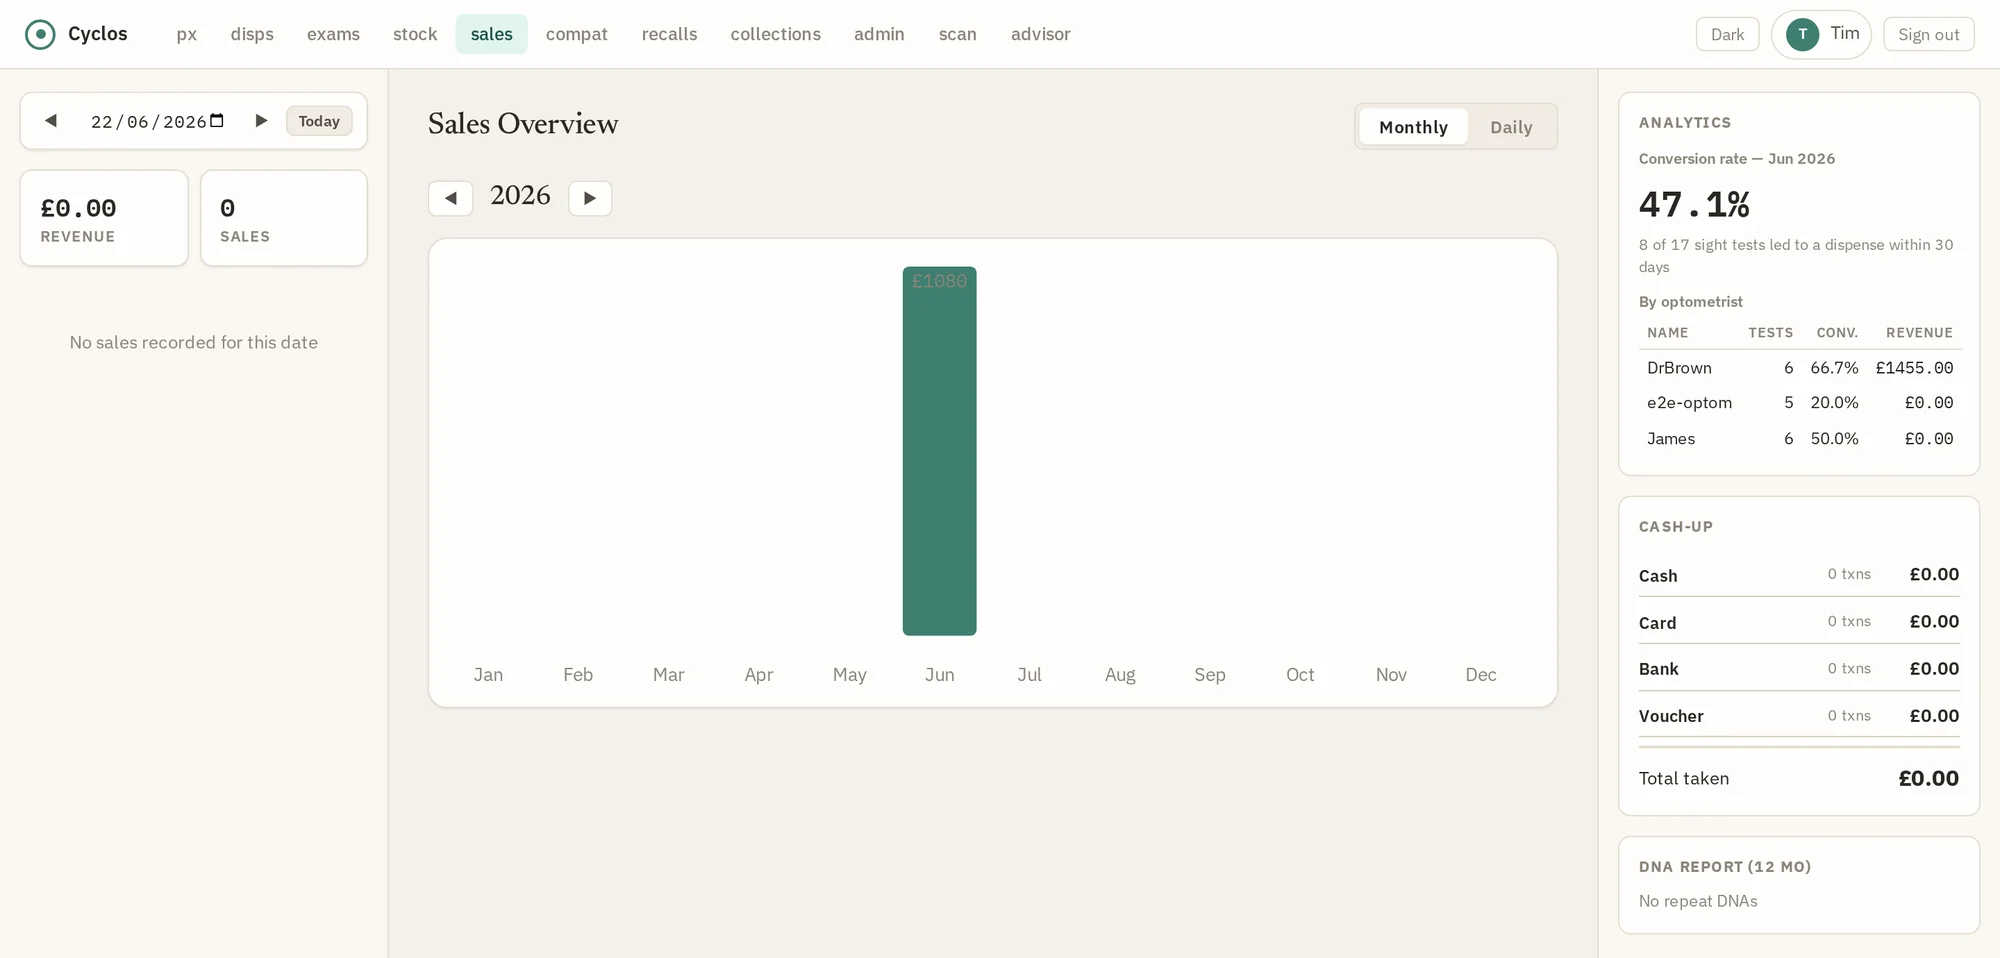Click the Total taken amount
Screen dimensions: 2000x958
pyautogui.click(x=1928, y=778)
